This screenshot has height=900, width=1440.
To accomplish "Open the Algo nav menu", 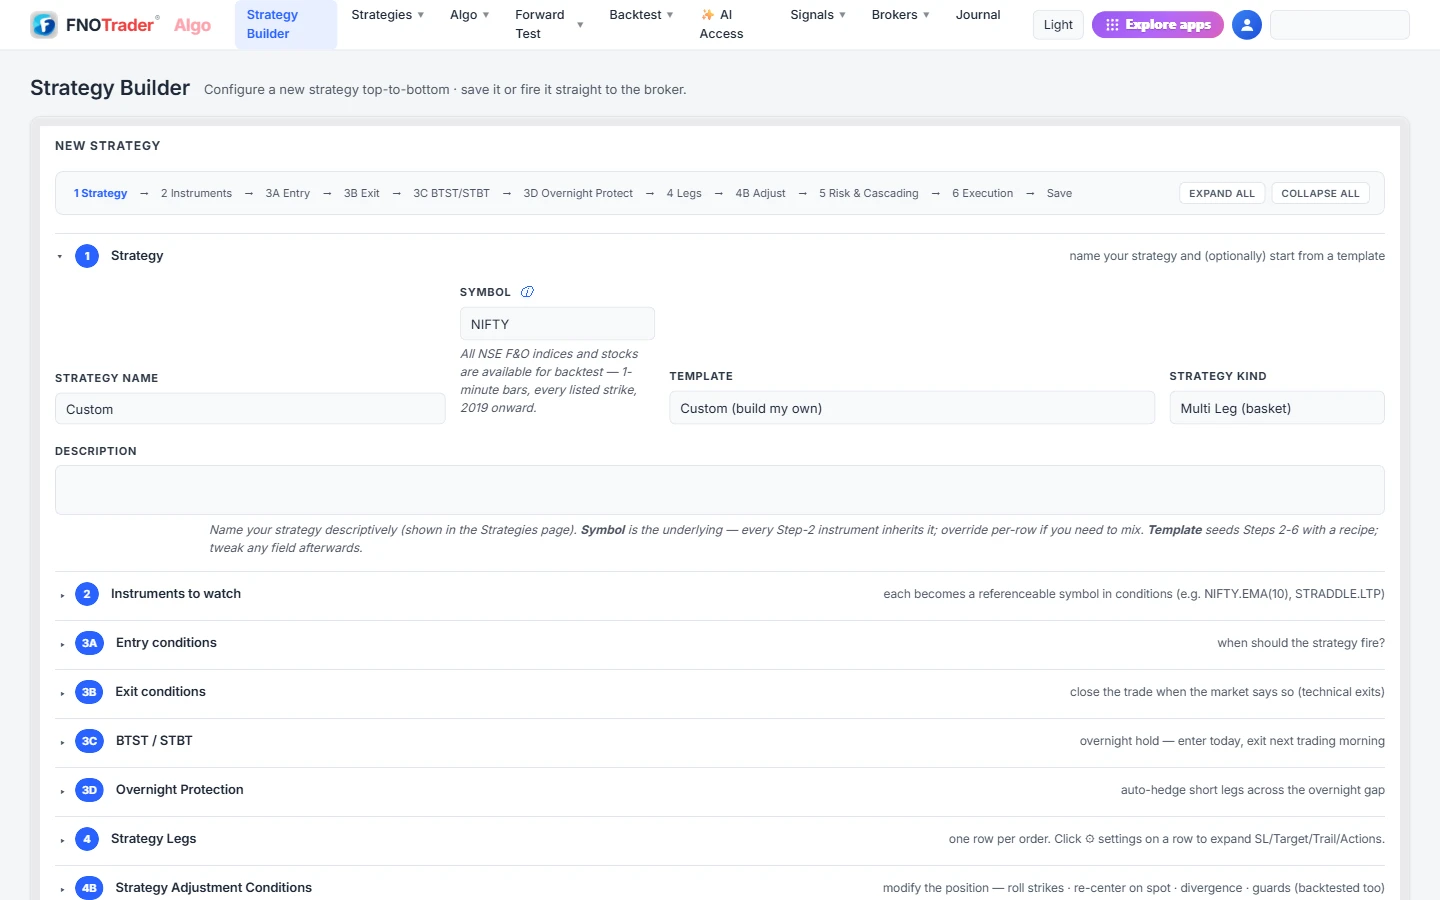I will pos(469,15).
